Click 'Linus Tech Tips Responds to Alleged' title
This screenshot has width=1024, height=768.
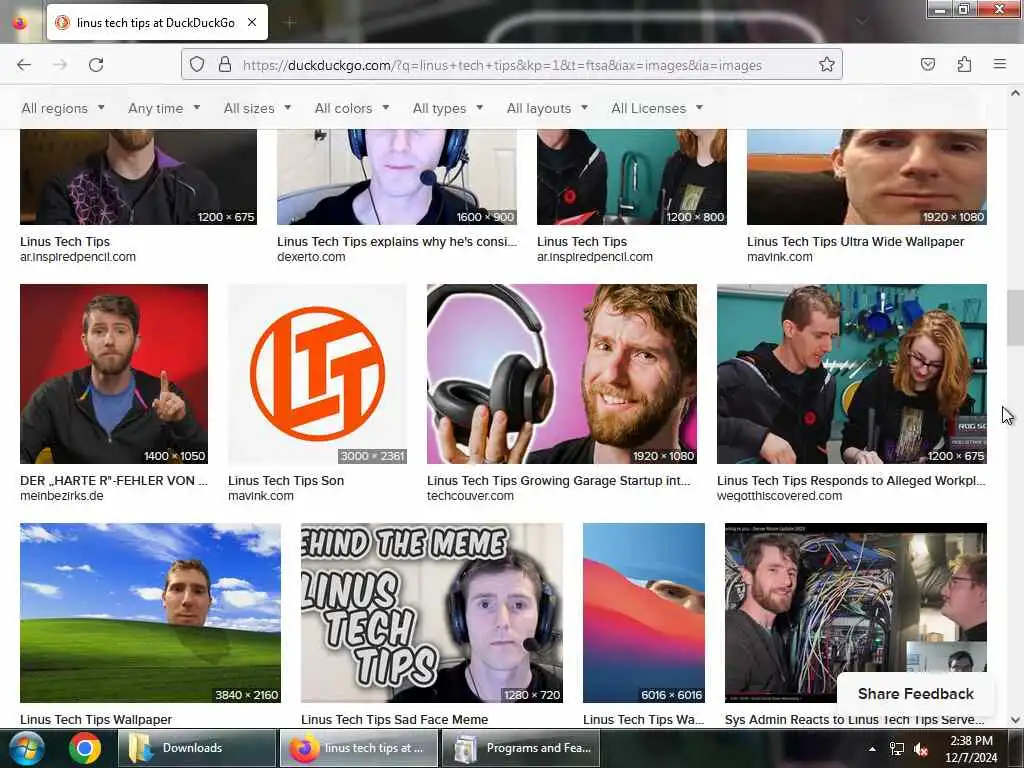coord(851,481)
